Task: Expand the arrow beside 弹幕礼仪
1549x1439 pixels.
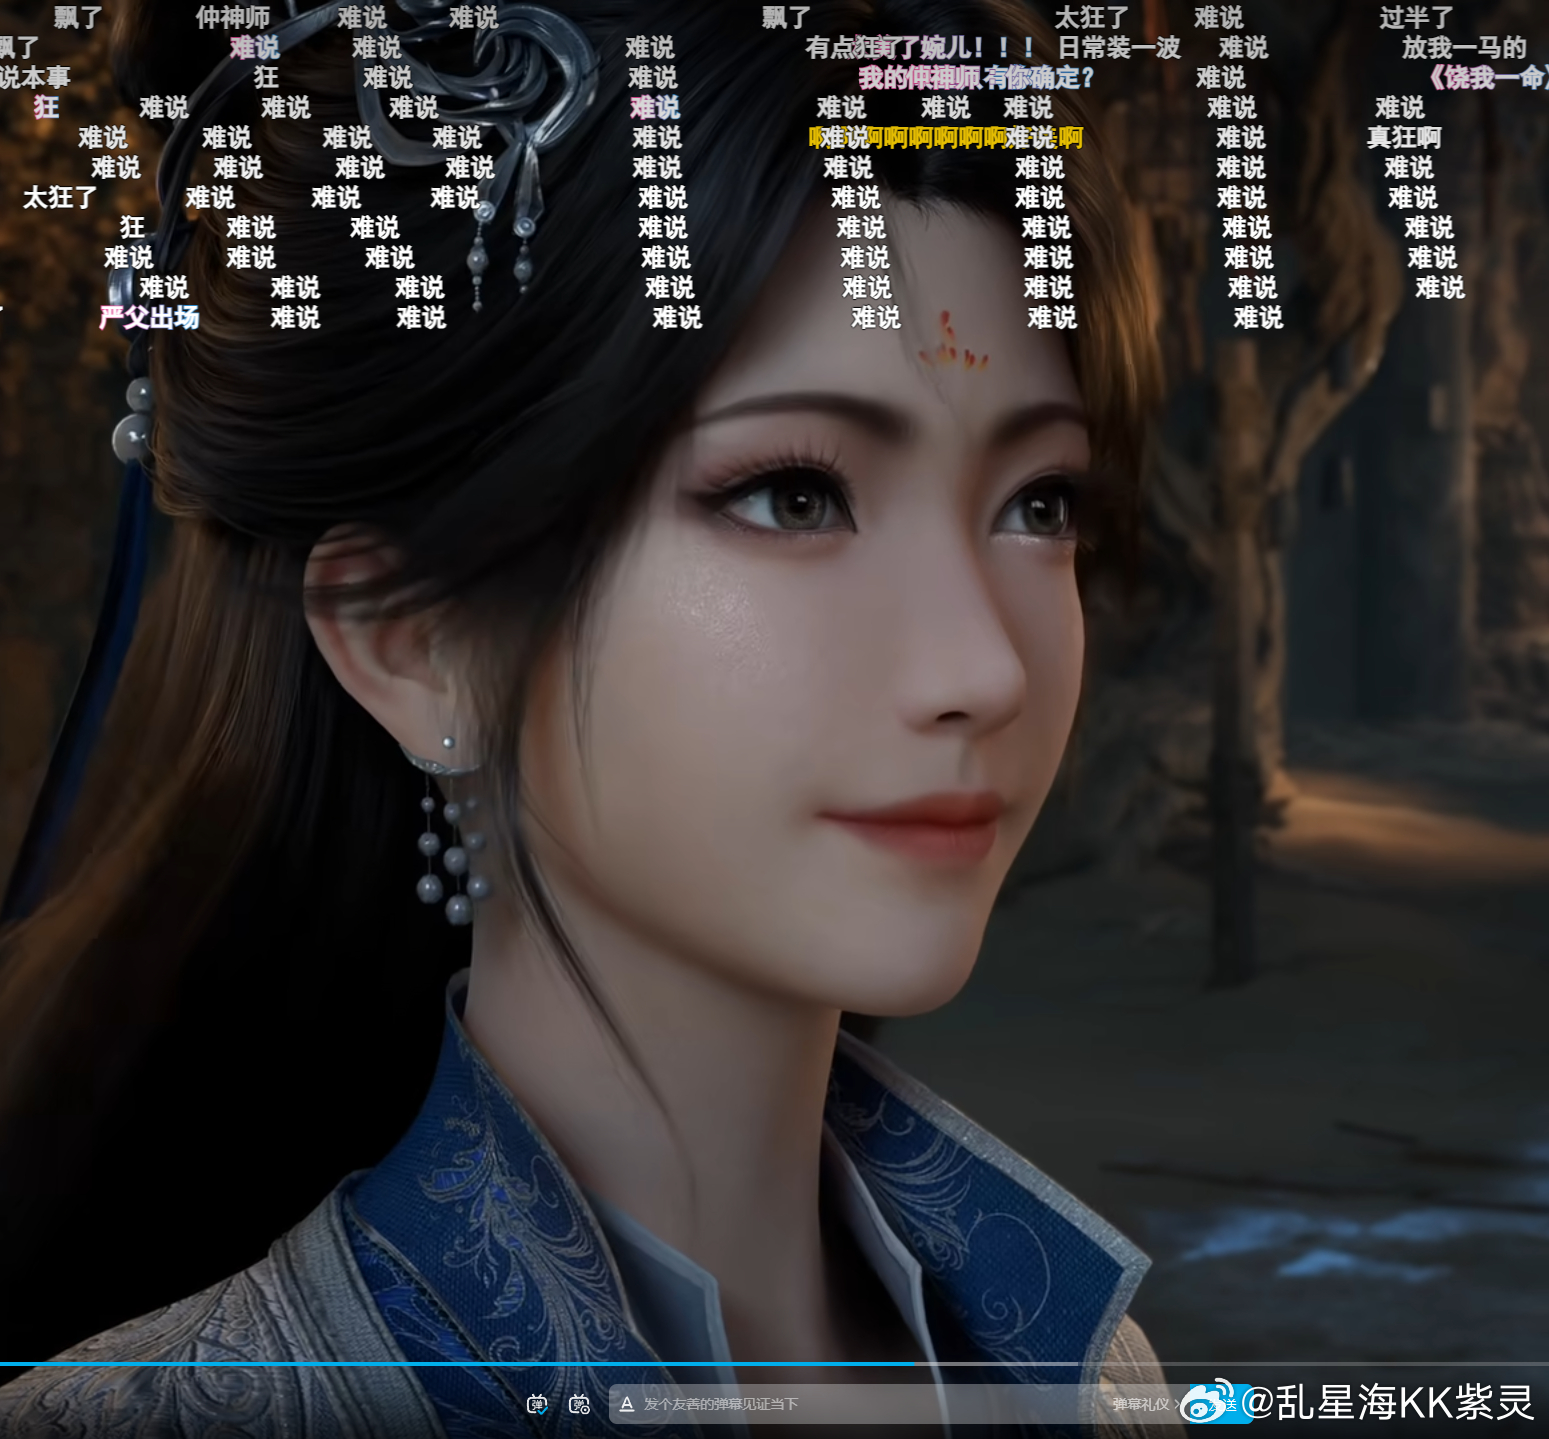Action: point(1176,1404)
